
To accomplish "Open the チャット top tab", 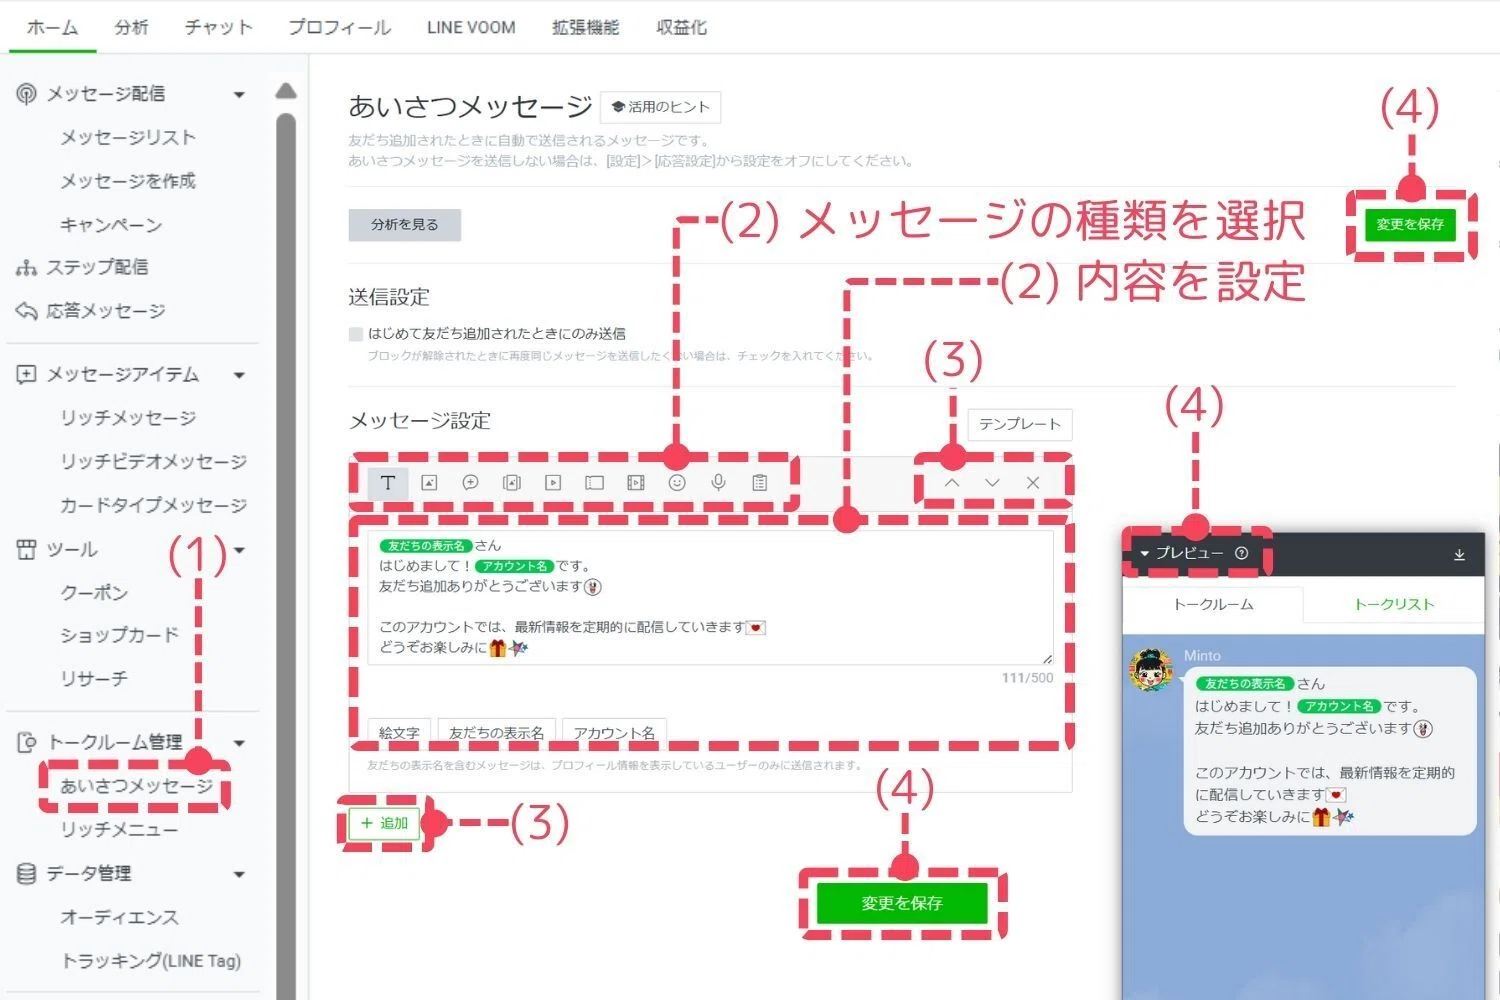I will coord(218,27).
